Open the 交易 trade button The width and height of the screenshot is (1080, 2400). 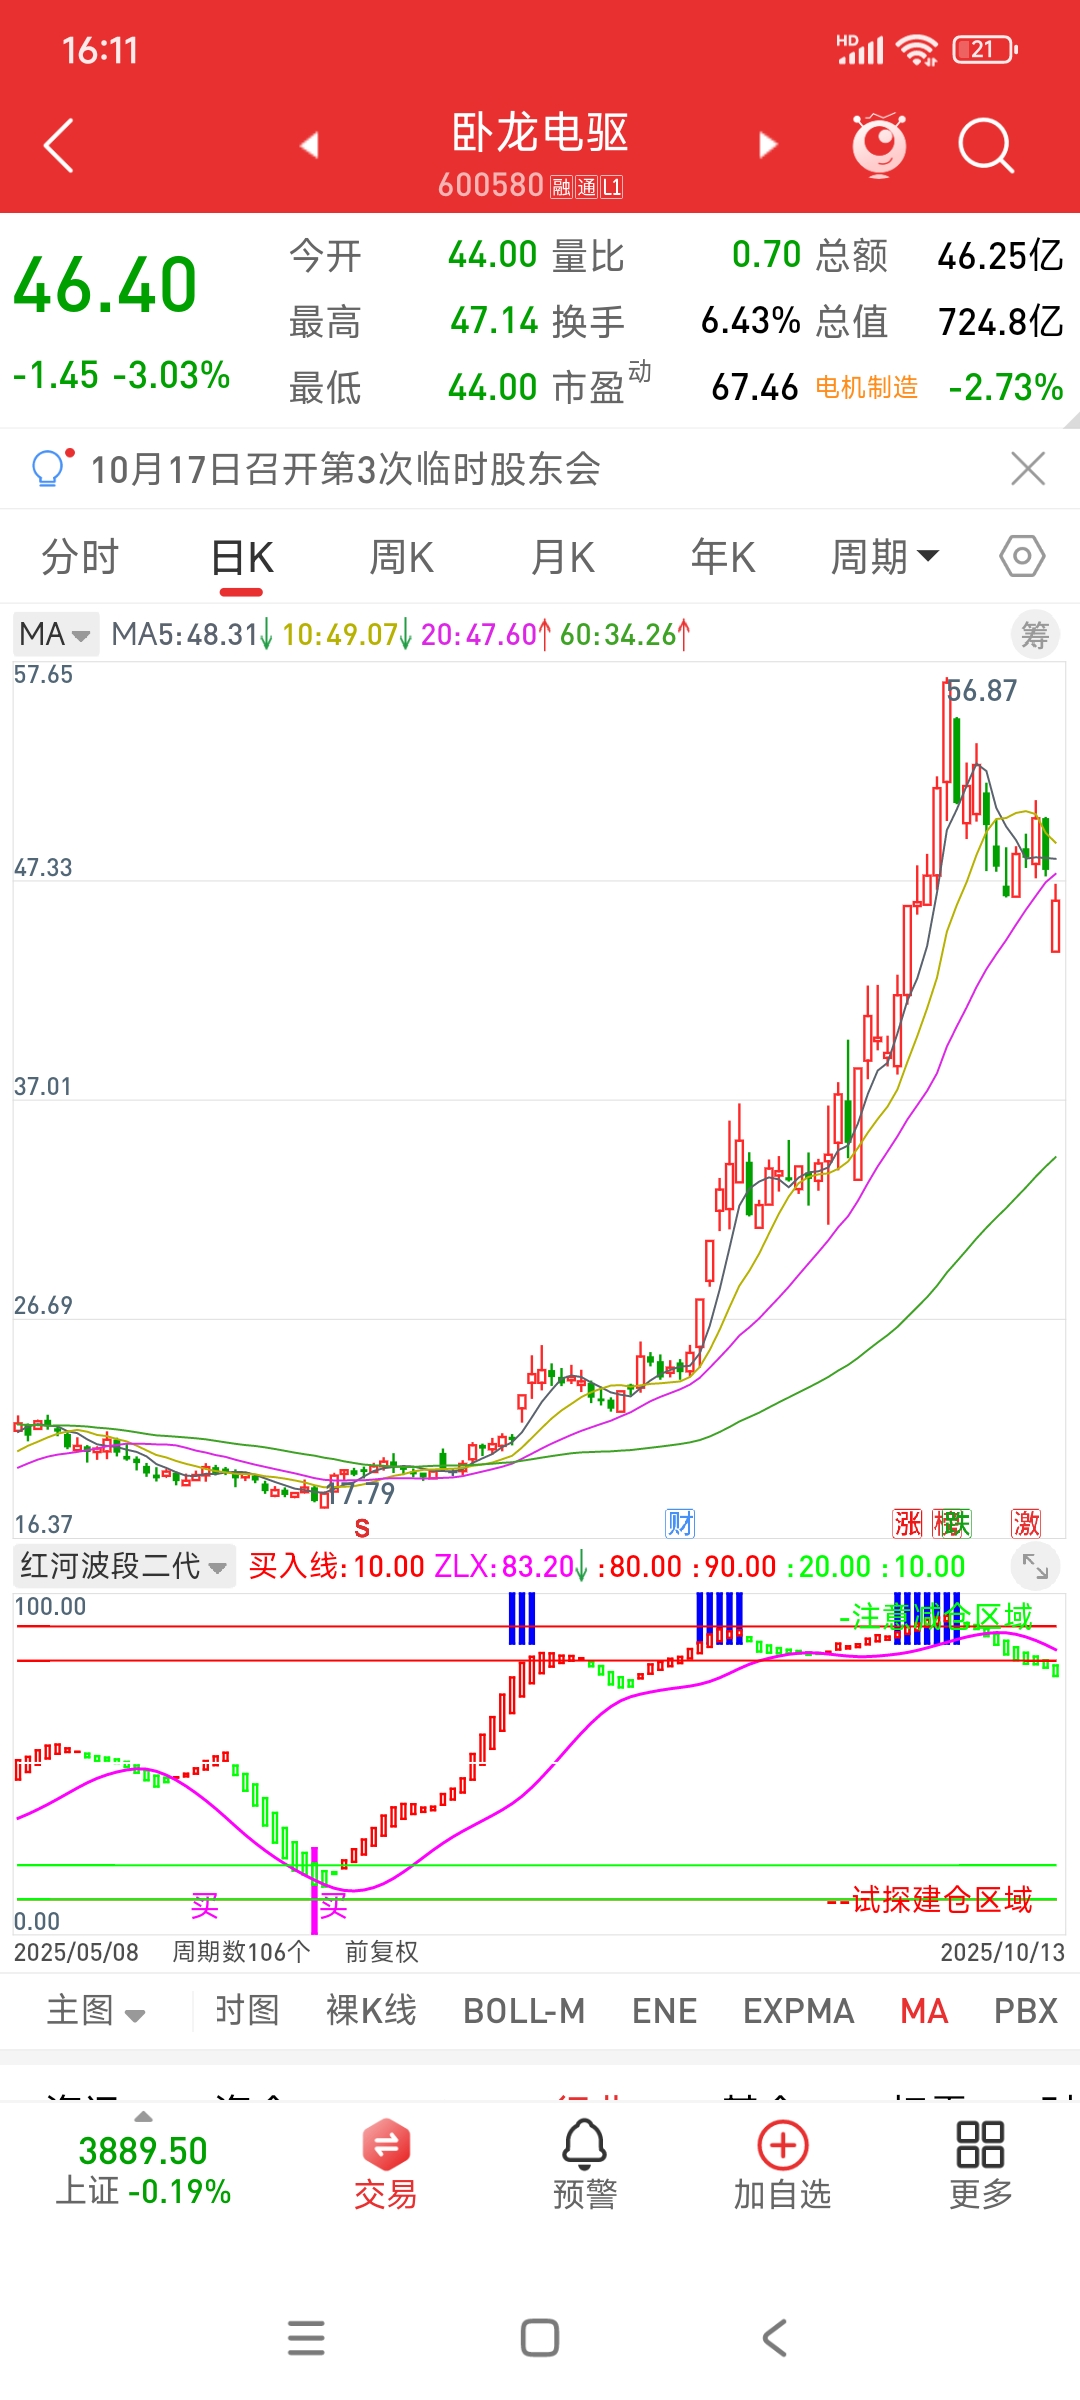point(386,2165)
